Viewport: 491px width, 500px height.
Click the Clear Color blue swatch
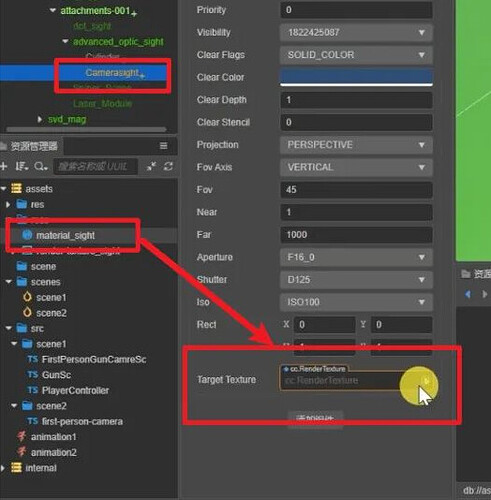(x=356, y=77)
